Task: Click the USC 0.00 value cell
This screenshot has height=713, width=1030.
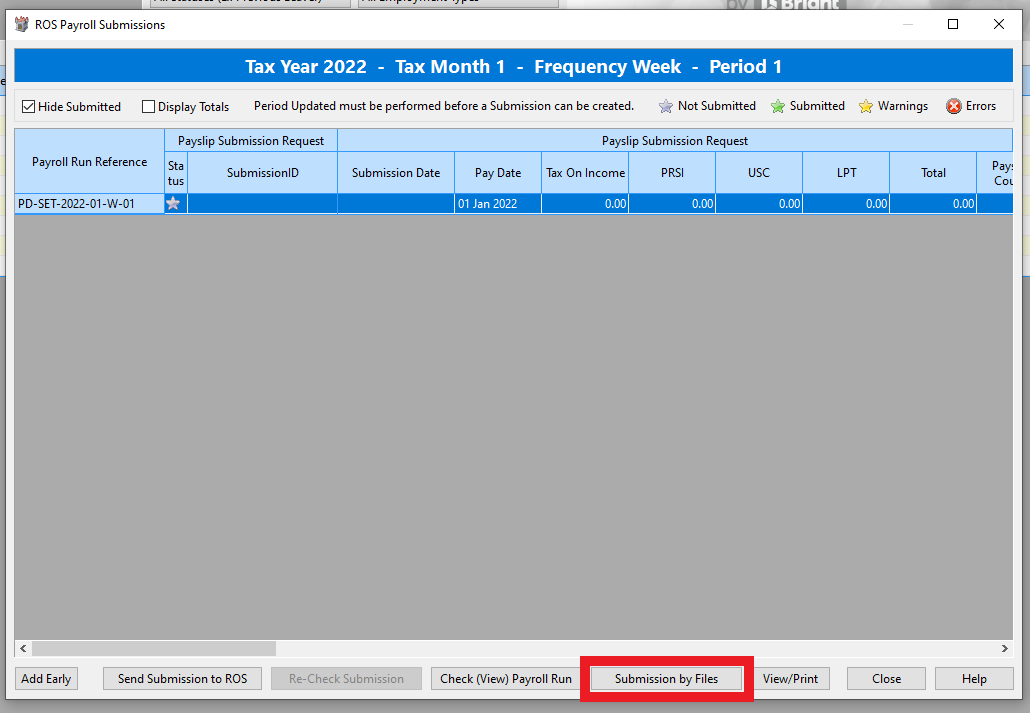Action: click(759, 204)
